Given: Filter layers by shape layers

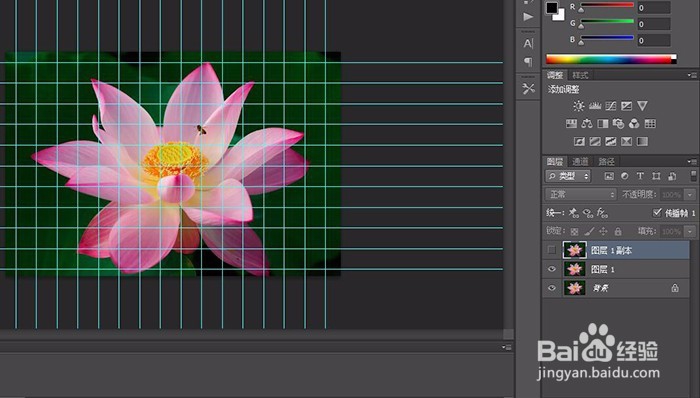Looking at the screenshot, I should coord(656,176).
